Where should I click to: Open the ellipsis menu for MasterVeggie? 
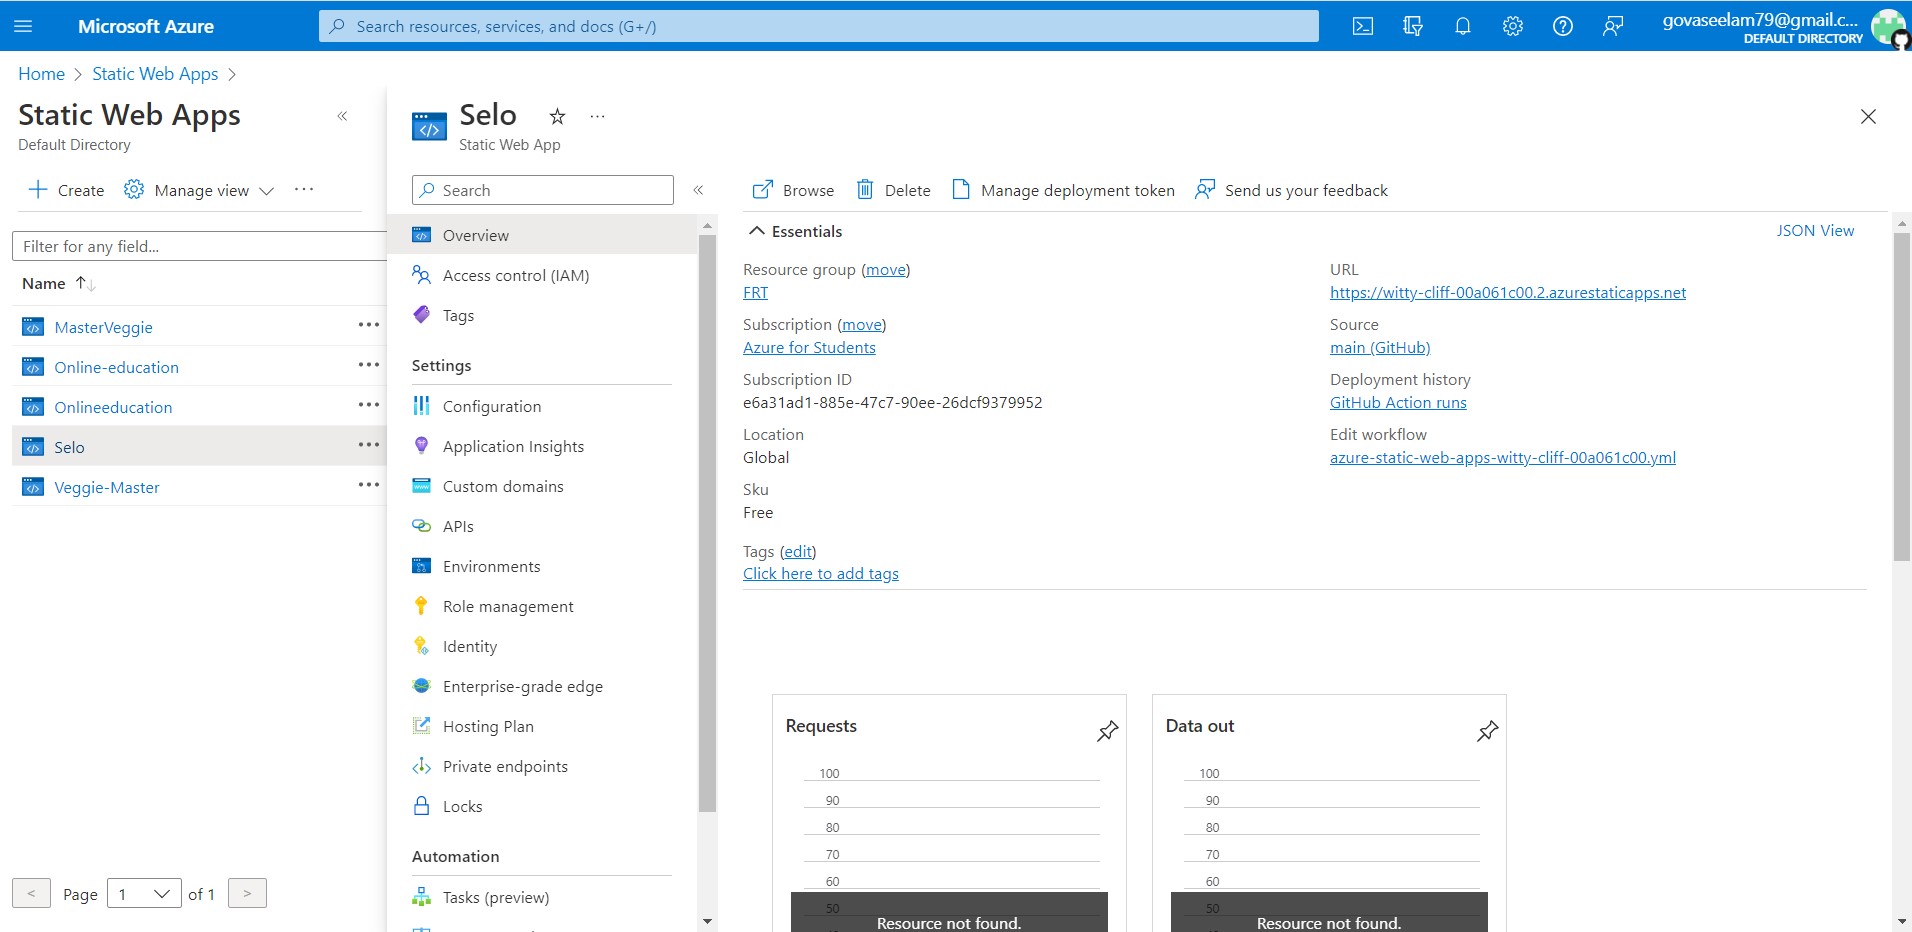click(368, 324)
